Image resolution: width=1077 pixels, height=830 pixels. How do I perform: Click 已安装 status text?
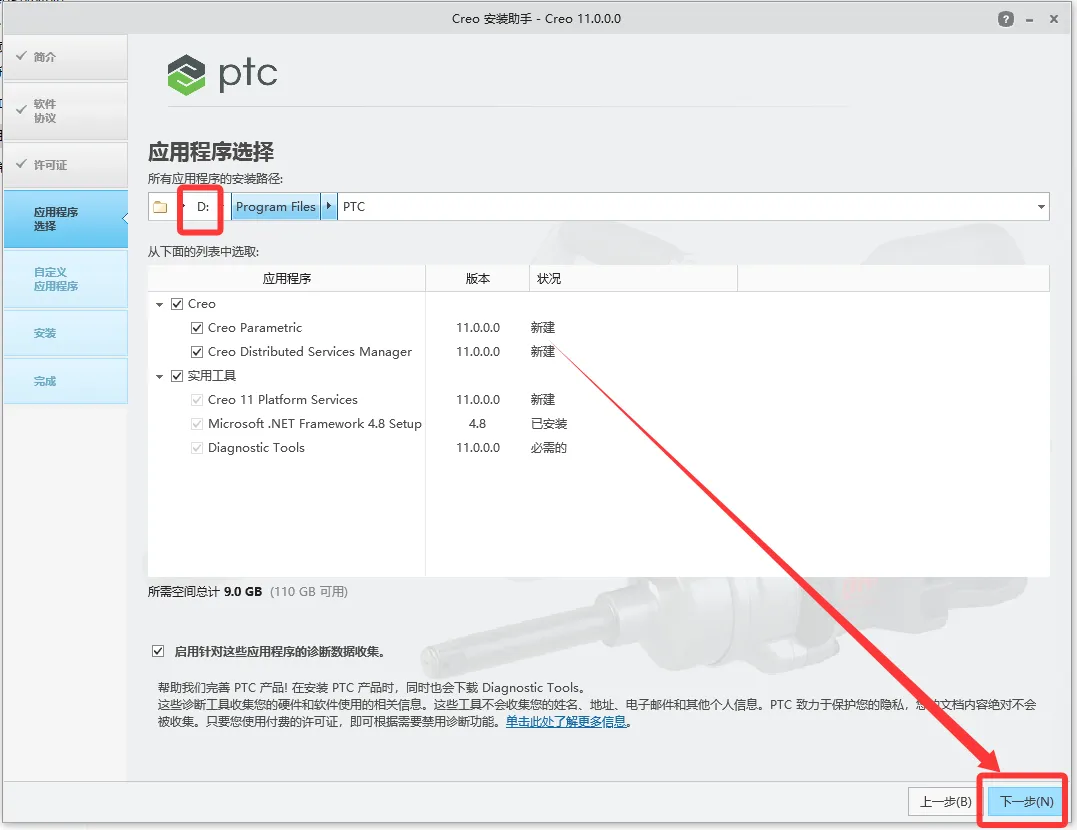(549, 424)
